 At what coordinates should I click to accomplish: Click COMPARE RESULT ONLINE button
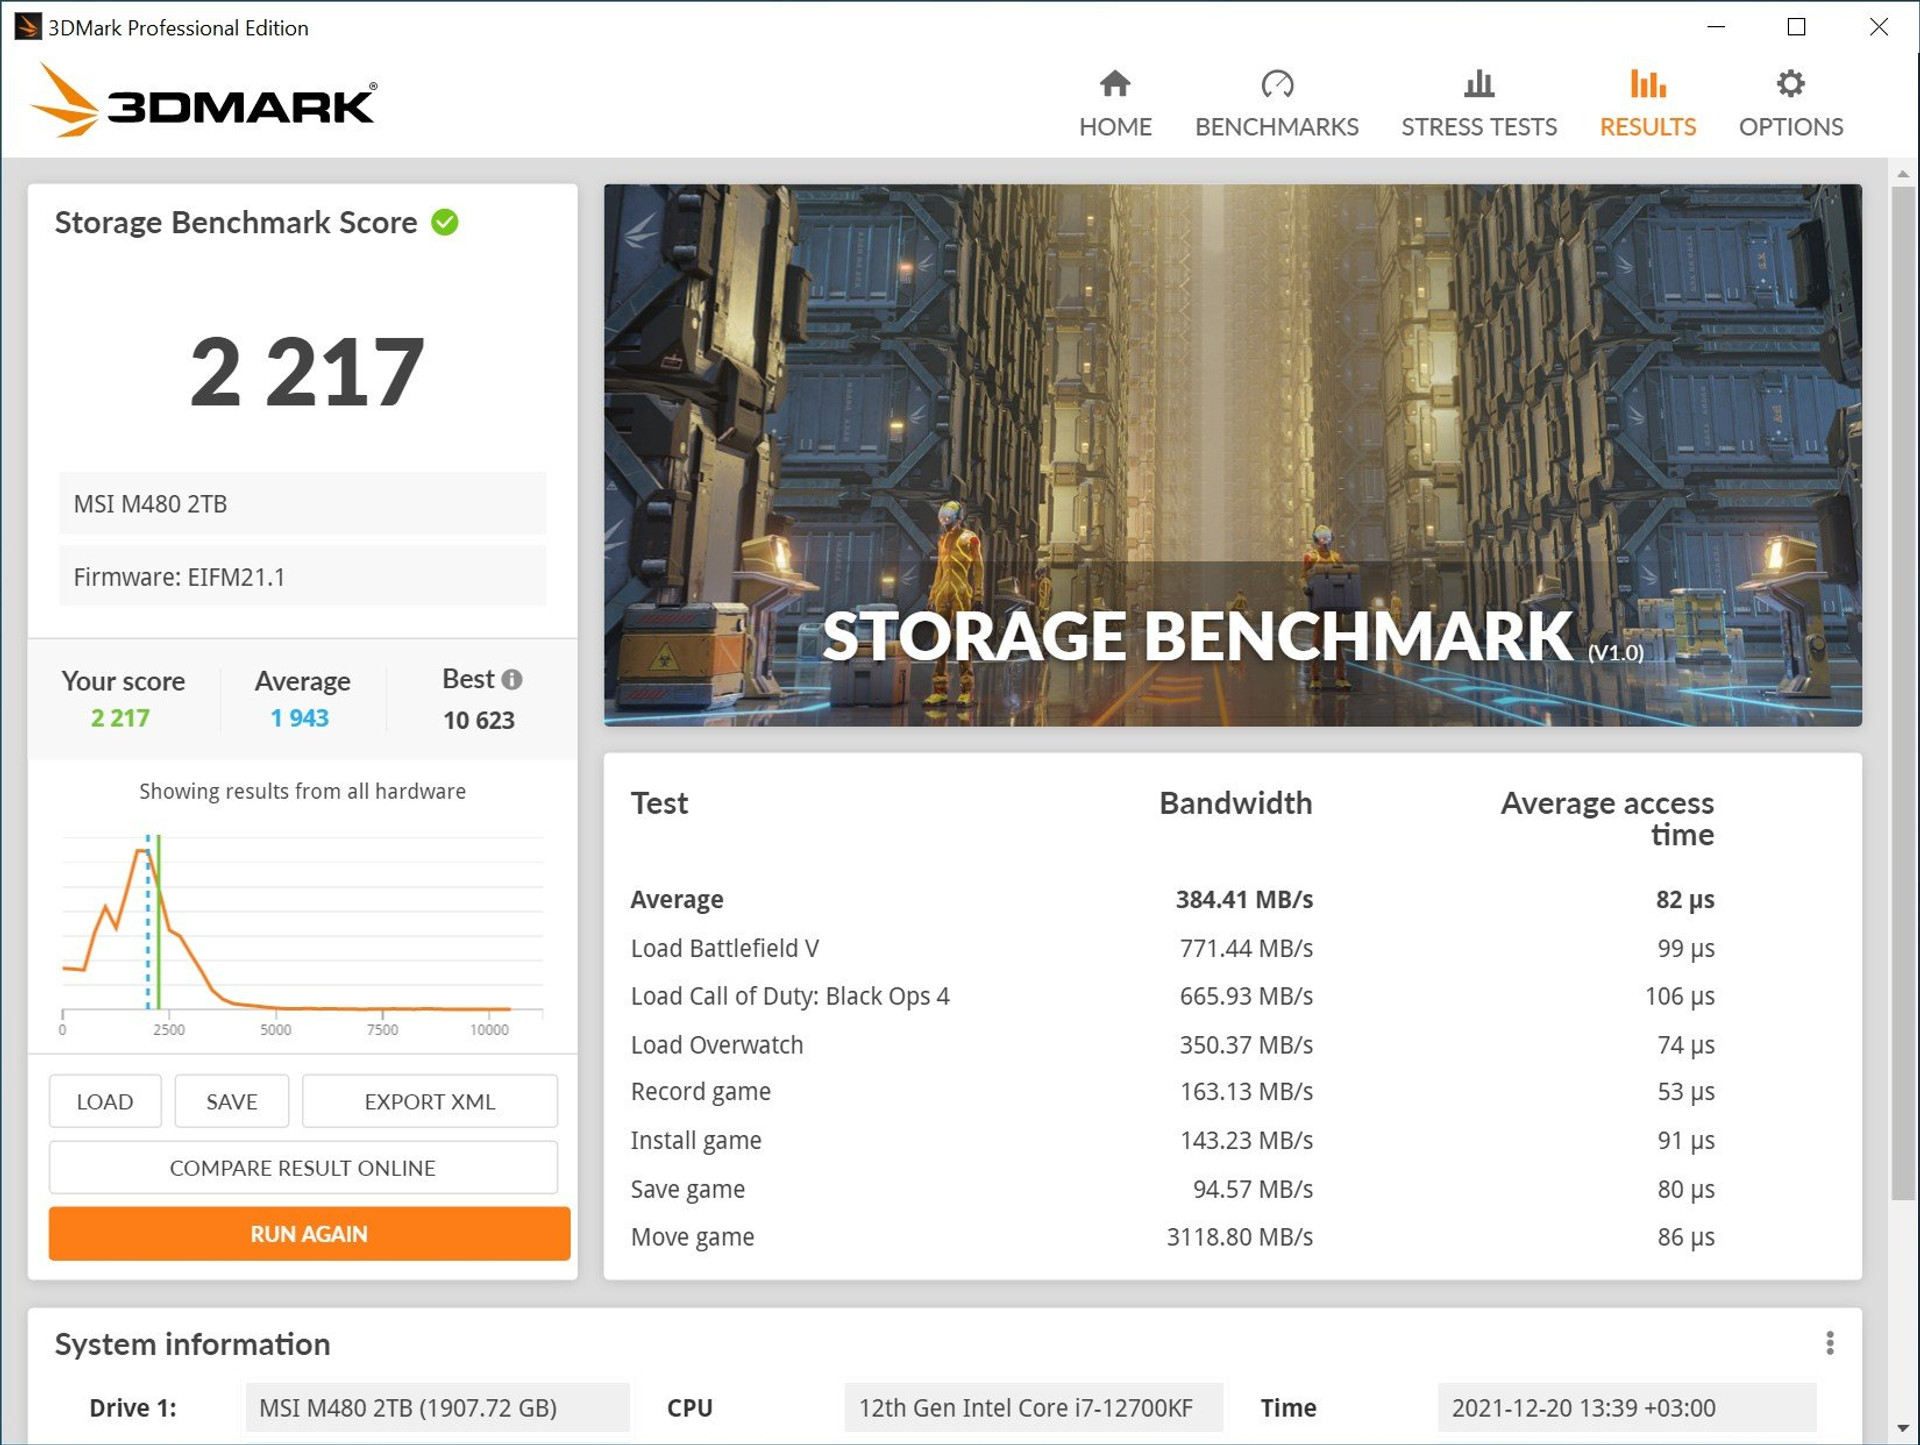(303, 1167)
